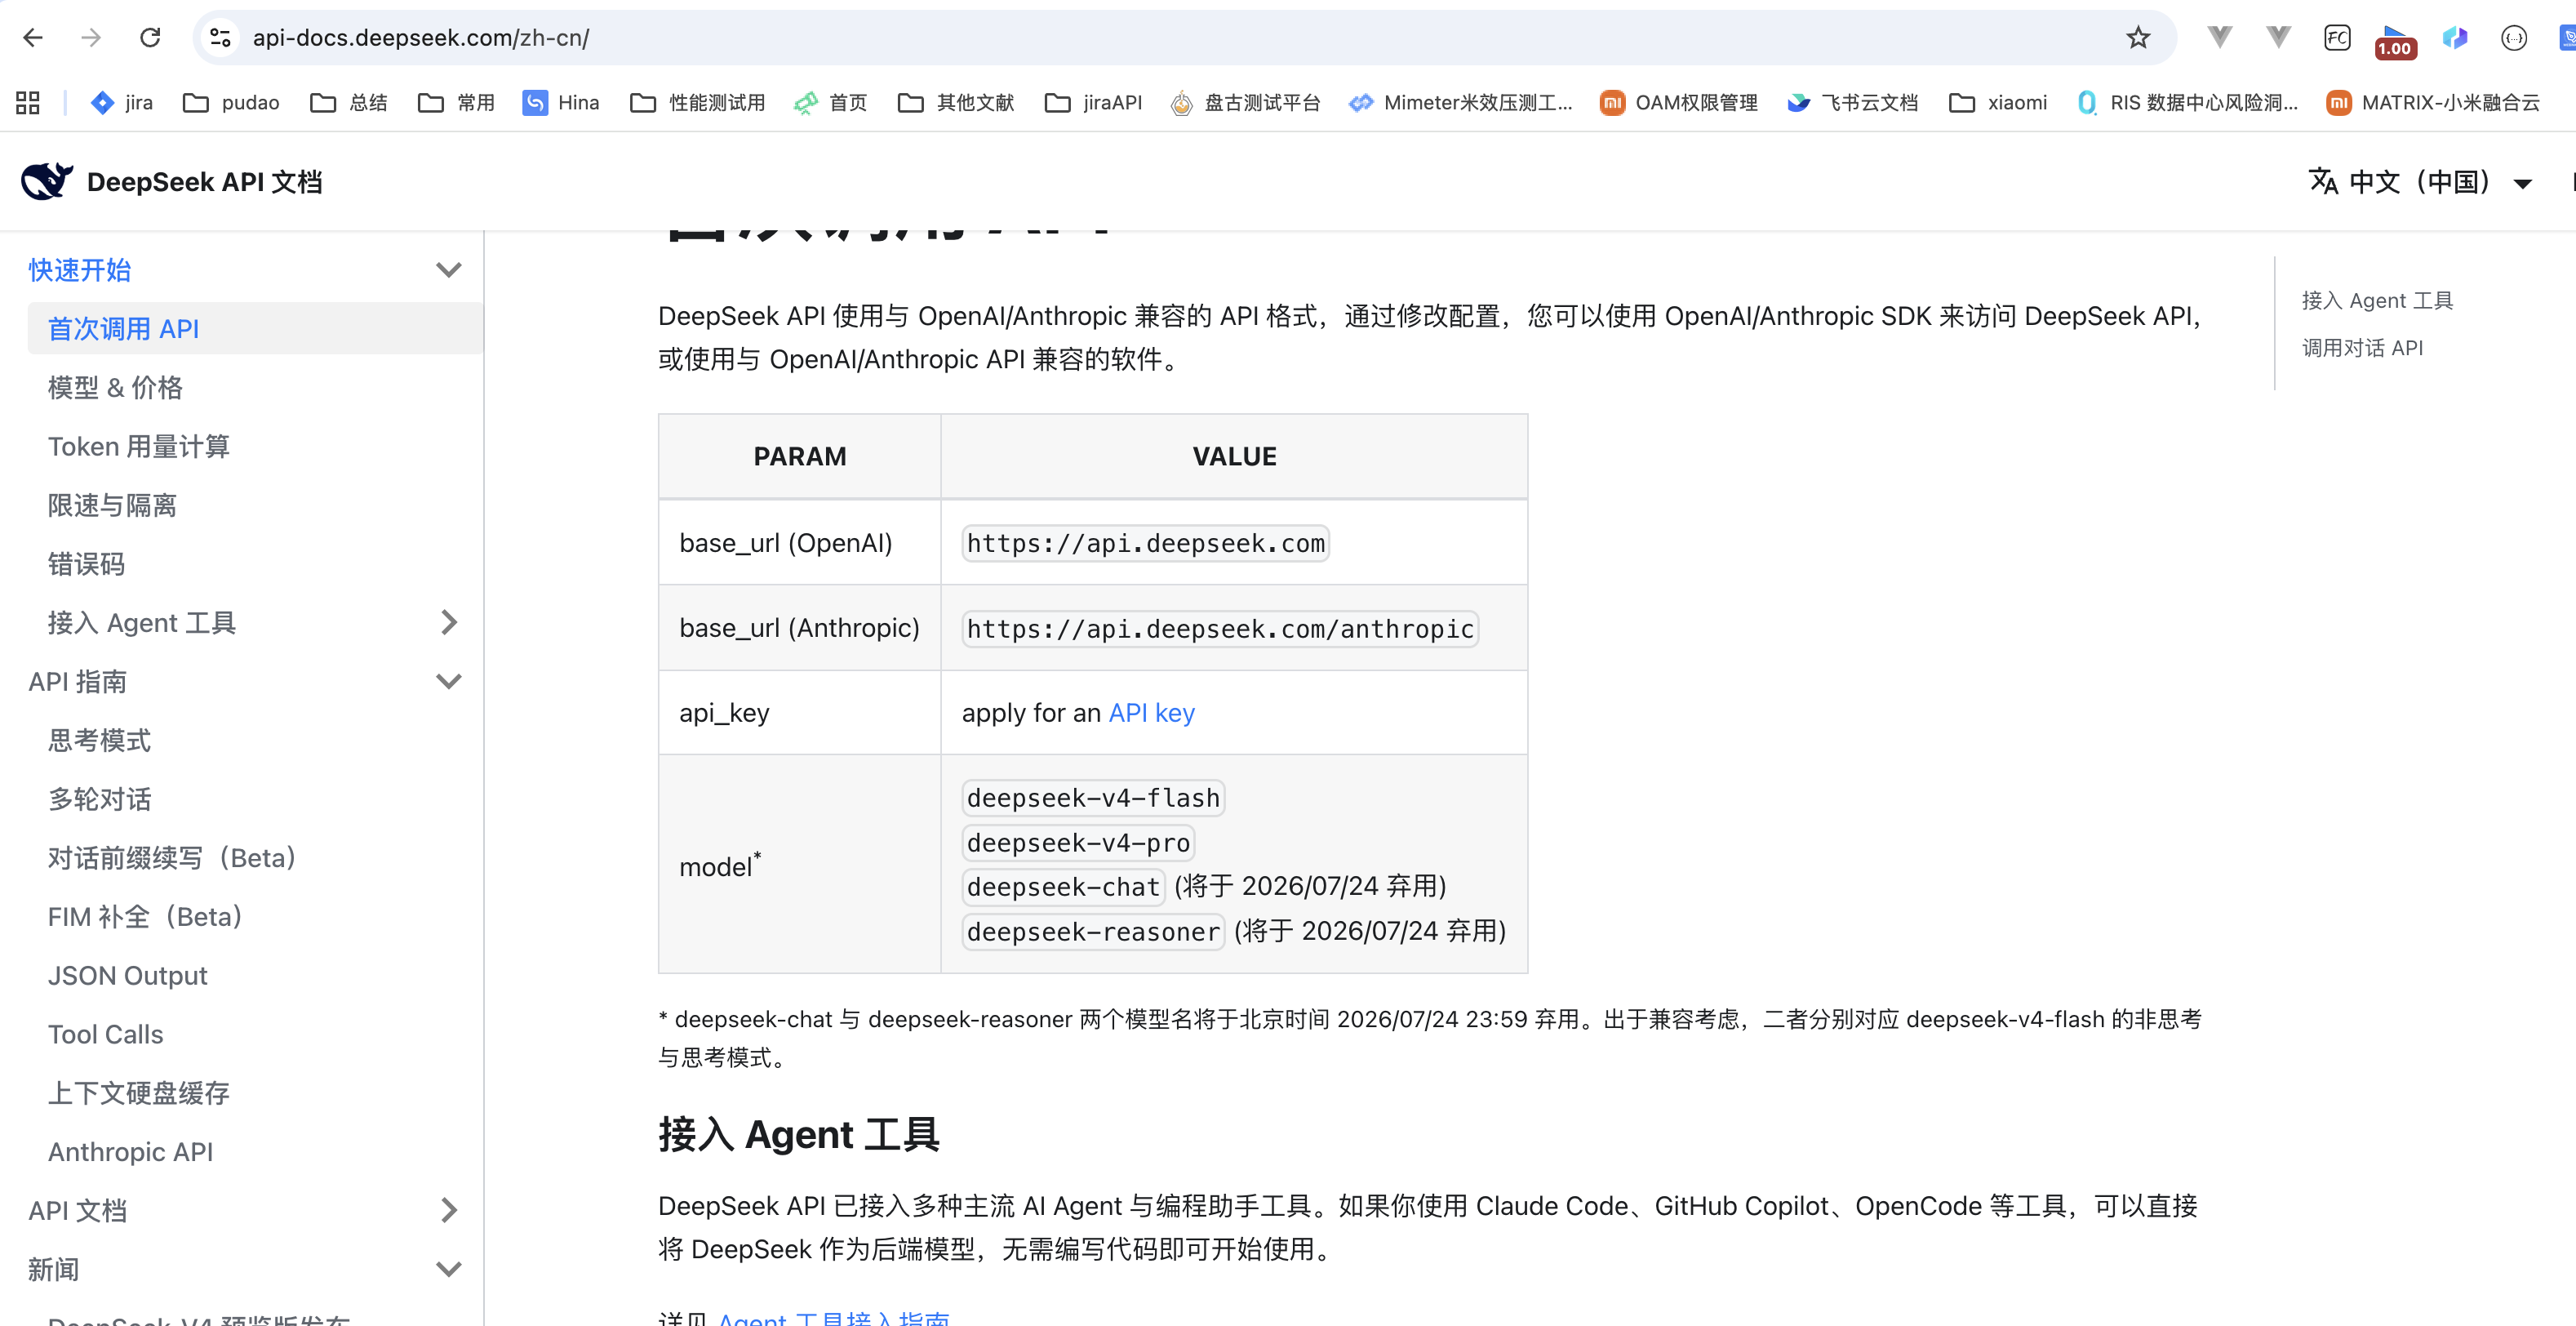
Task: Reload the current page
Action: [150, 38]
